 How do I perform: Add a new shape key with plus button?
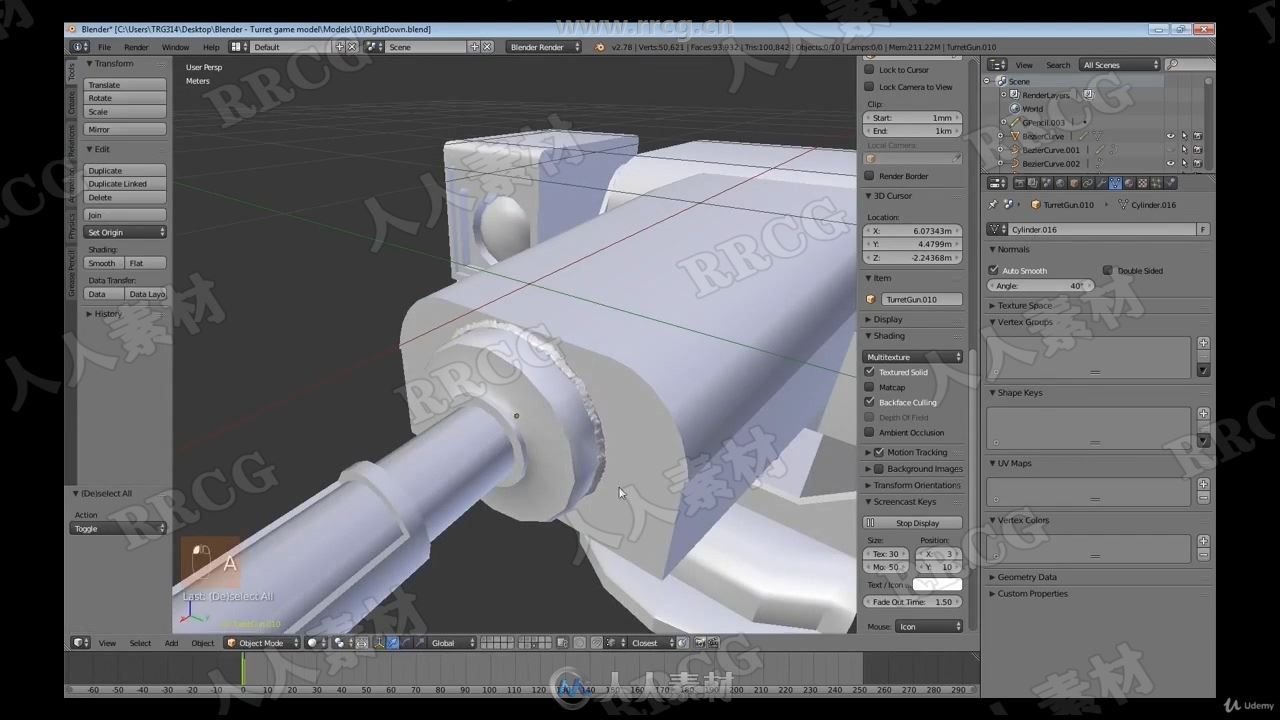1204,413
